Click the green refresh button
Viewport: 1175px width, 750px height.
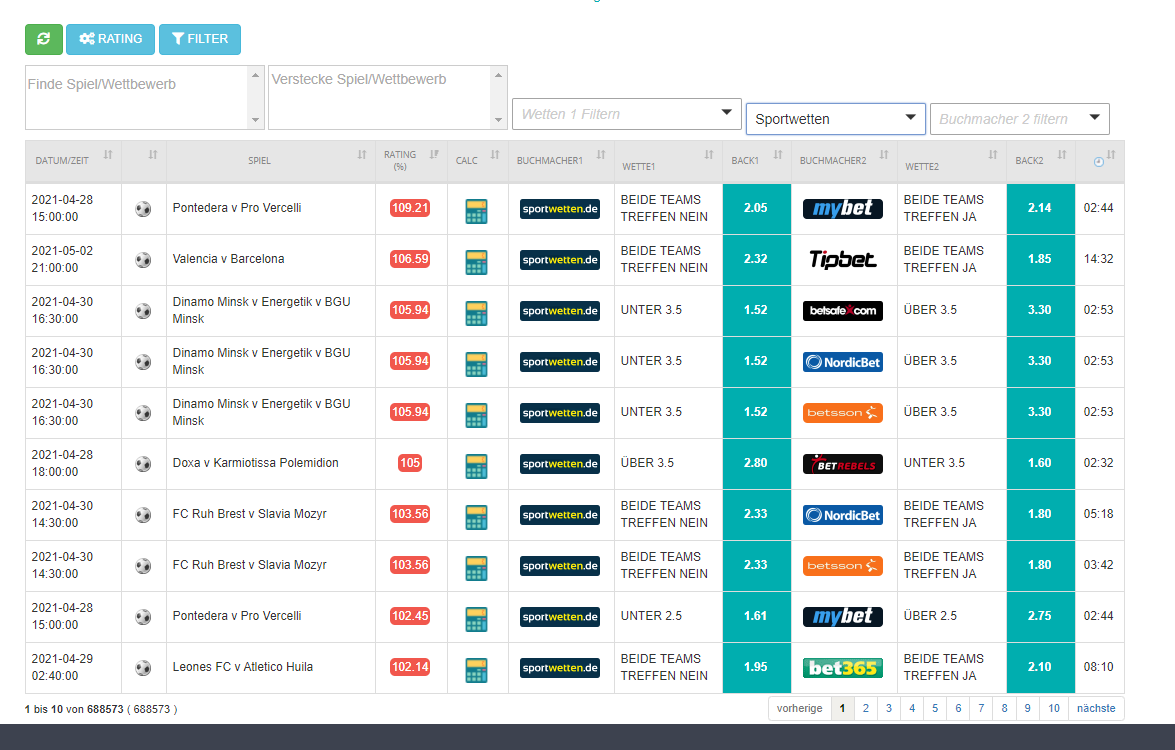tap(43, 39)
